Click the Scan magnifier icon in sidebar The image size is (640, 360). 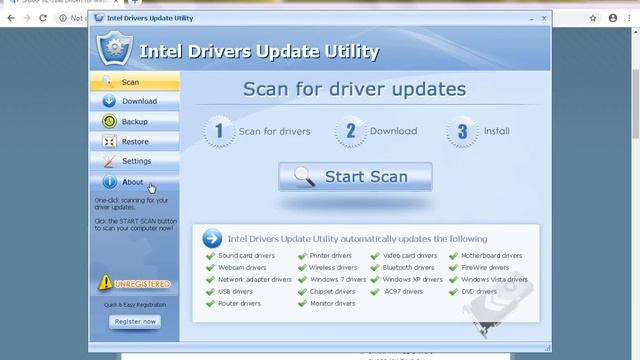point(108,82)
